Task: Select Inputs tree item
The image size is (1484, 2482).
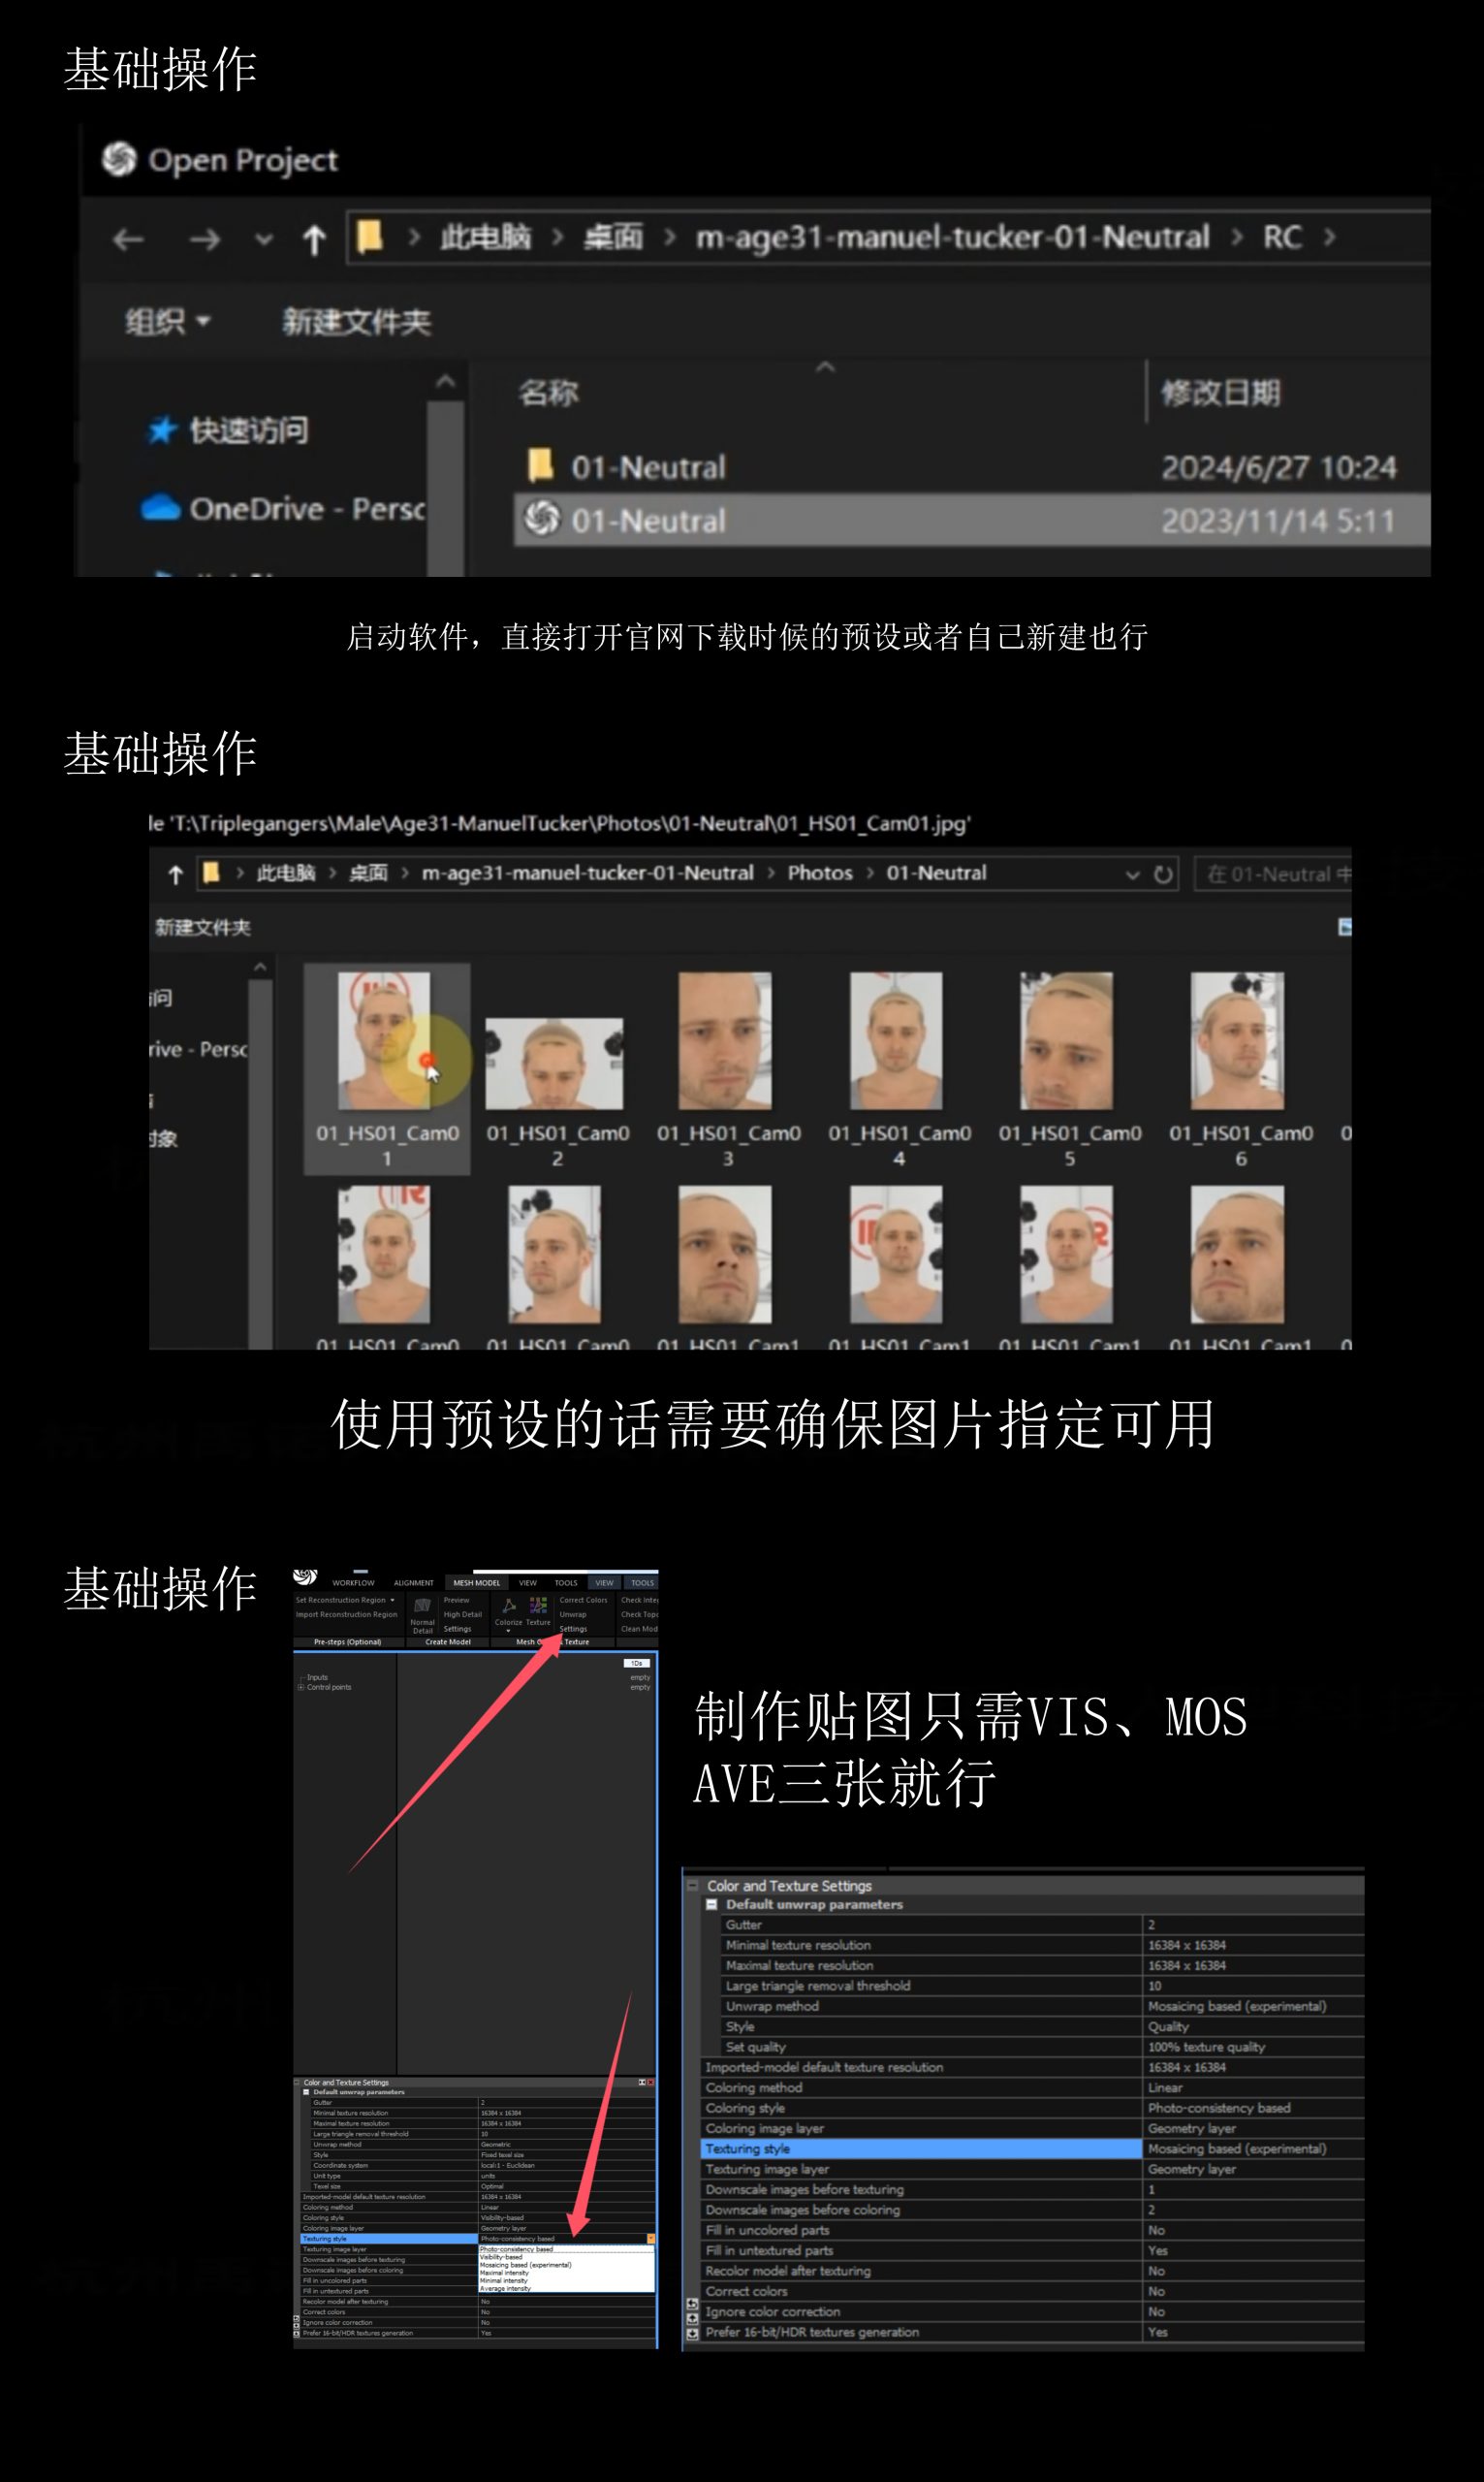Action: (317, 1677)
